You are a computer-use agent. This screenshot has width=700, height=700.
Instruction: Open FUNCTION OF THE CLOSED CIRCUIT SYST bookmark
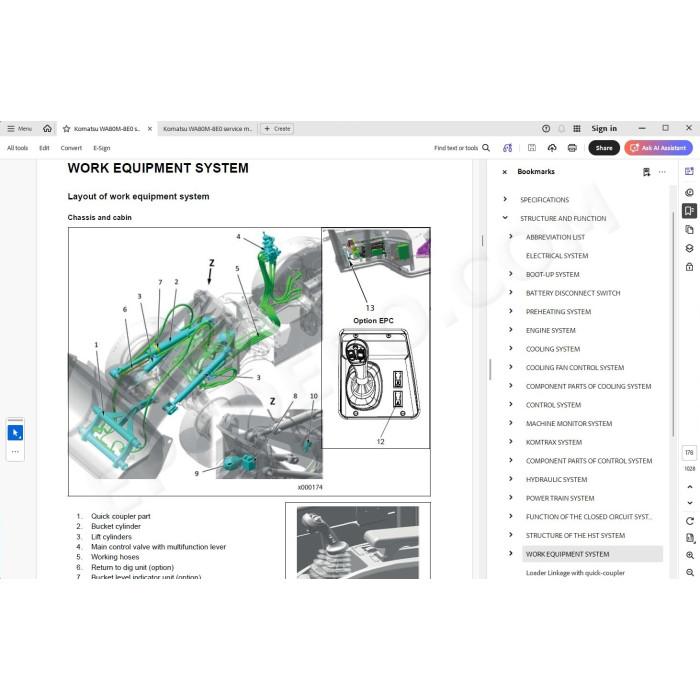[x=589, y=517]
